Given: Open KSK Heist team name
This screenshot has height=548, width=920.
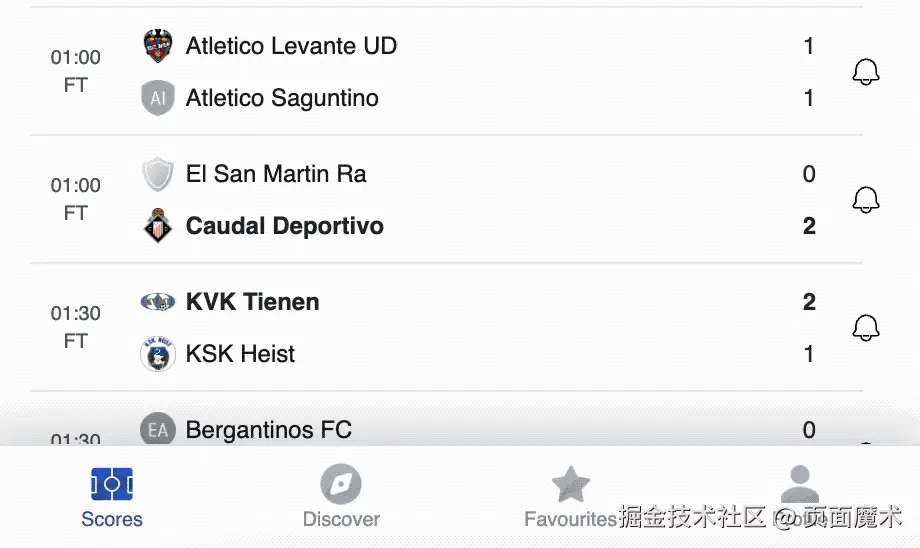Looking at the screenshot, I should pos(241,354).
